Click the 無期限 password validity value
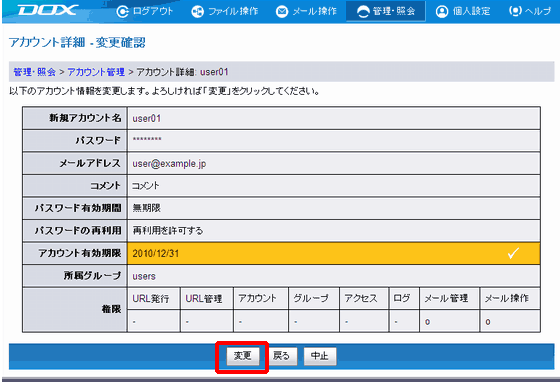Viewport: 560px width, 382px height. click(146, 208)
